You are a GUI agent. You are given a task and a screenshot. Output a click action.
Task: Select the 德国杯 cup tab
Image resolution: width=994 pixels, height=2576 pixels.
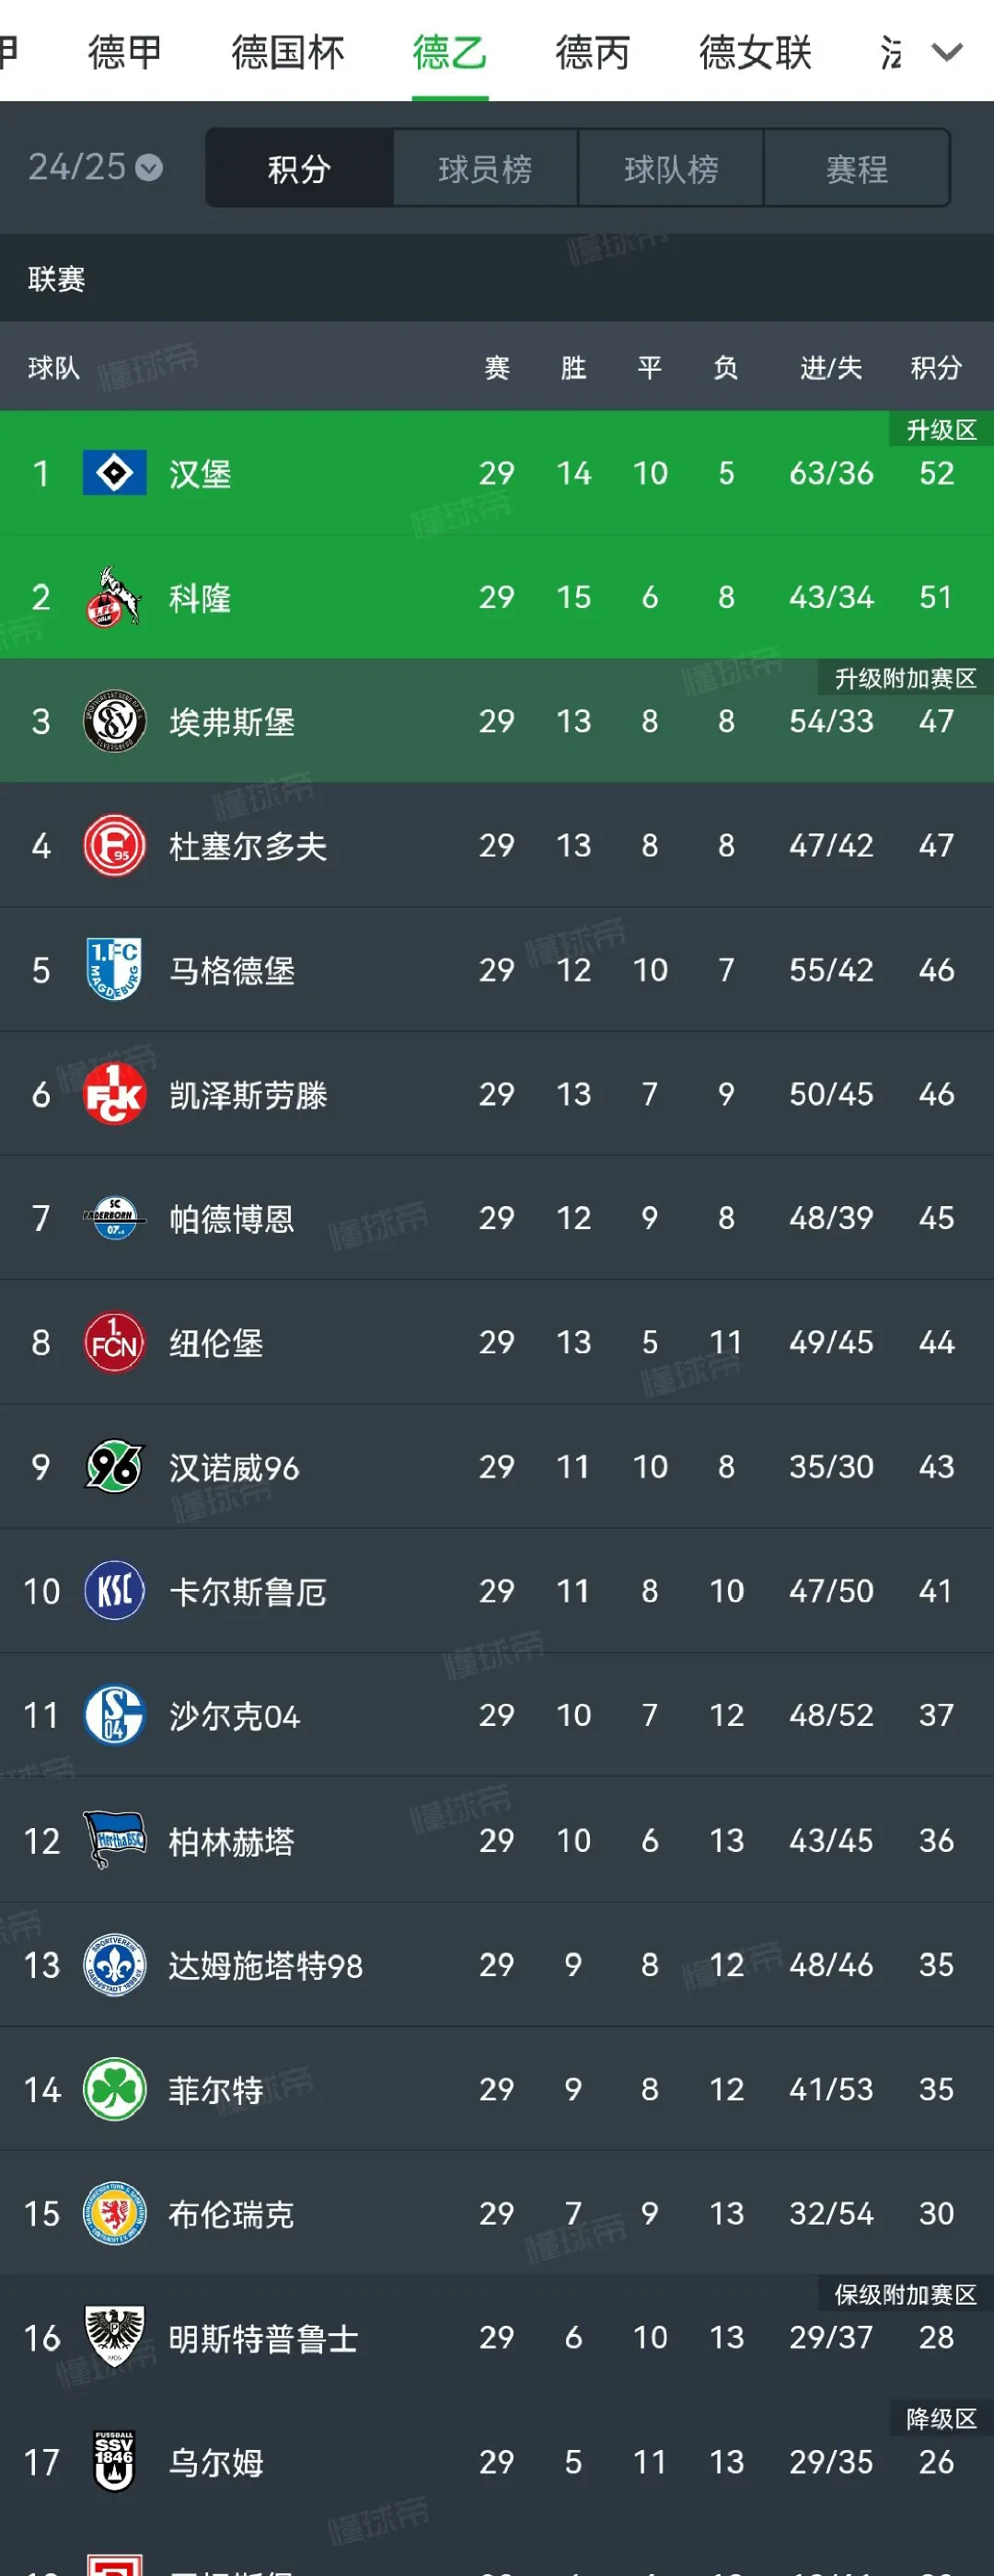pos(288,52)
